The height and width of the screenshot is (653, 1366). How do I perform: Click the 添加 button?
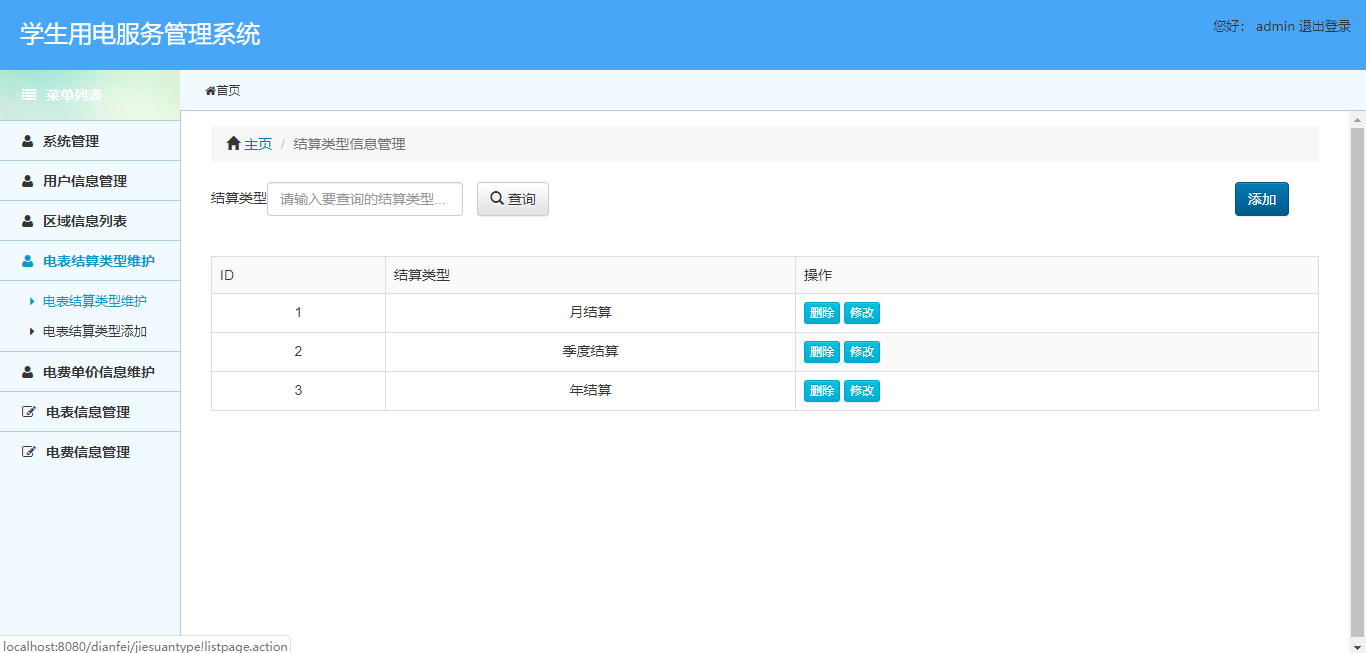tap(1261, 198)
